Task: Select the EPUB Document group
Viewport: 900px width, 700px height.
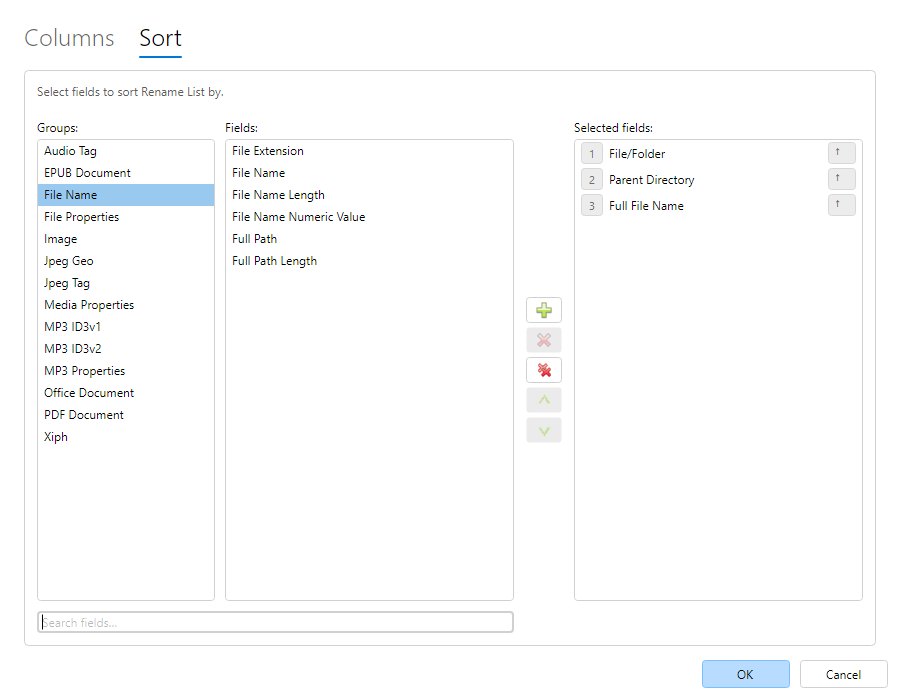Action: 126,173
